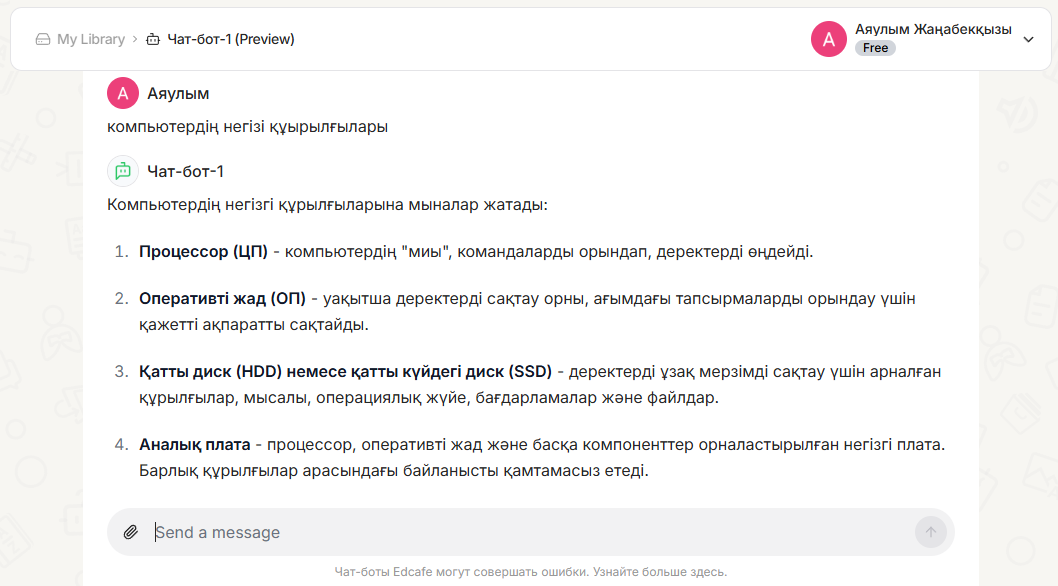Click the attach file paperclip icon

[x=131, y=532]
